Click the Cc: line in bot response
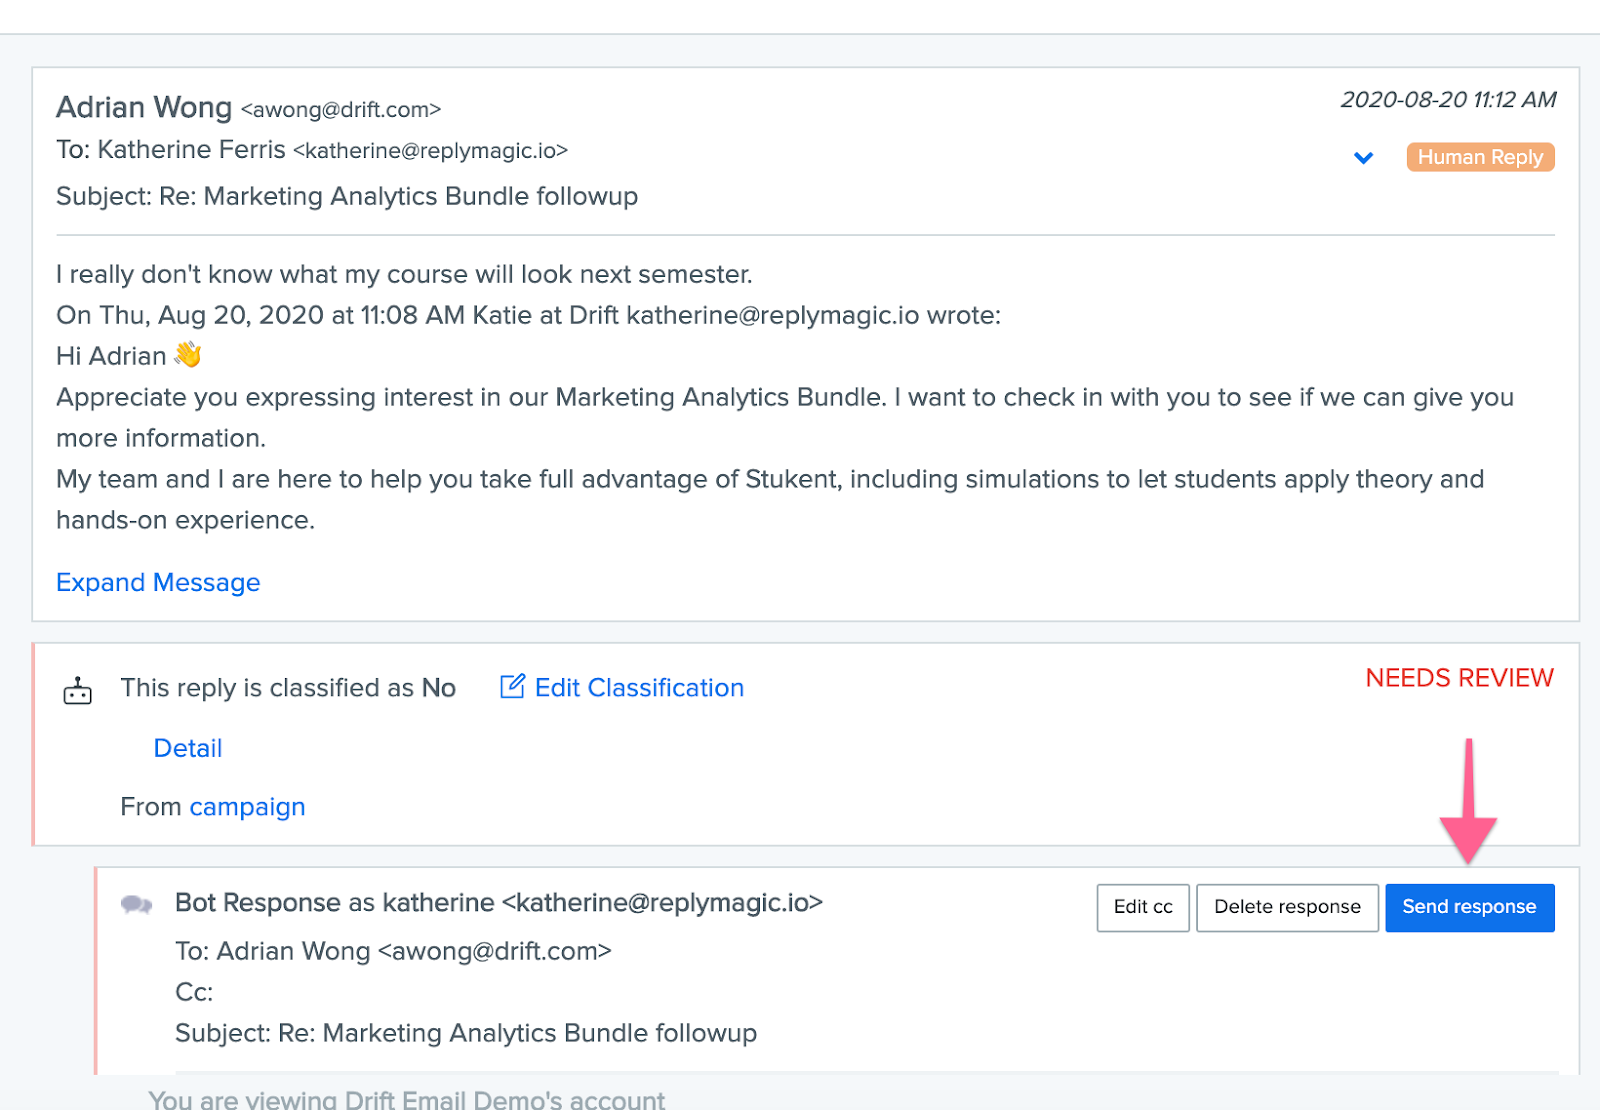This screenshot has height=1110, width=1600. point(194,992)
